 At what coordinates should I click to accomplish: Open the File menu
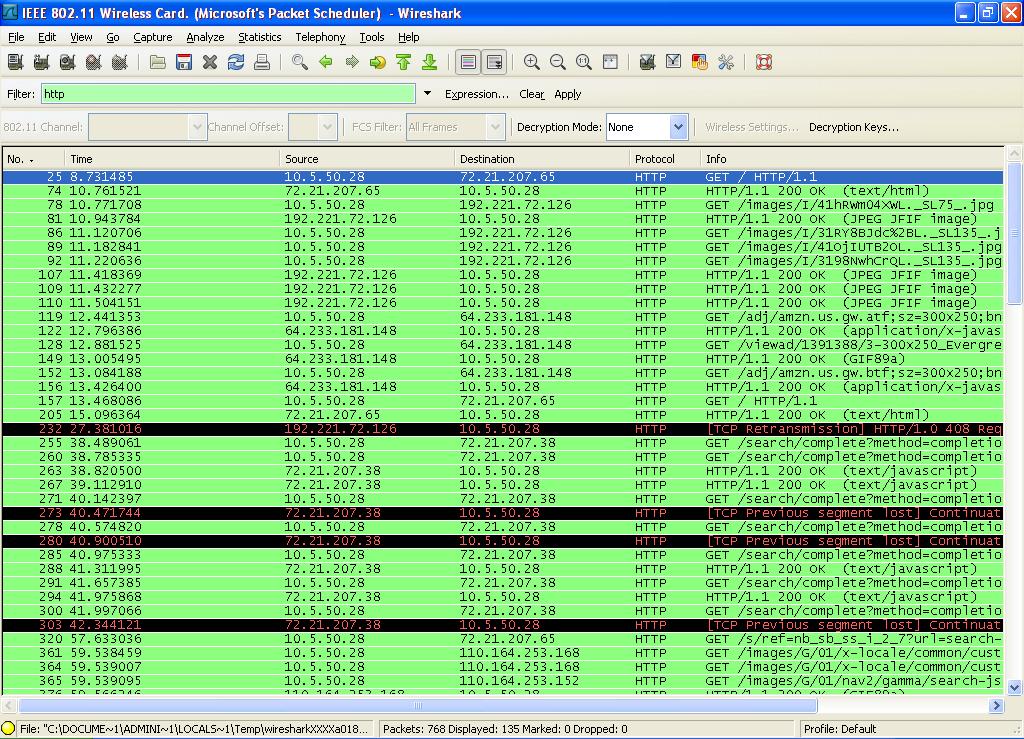pos(16,37)
